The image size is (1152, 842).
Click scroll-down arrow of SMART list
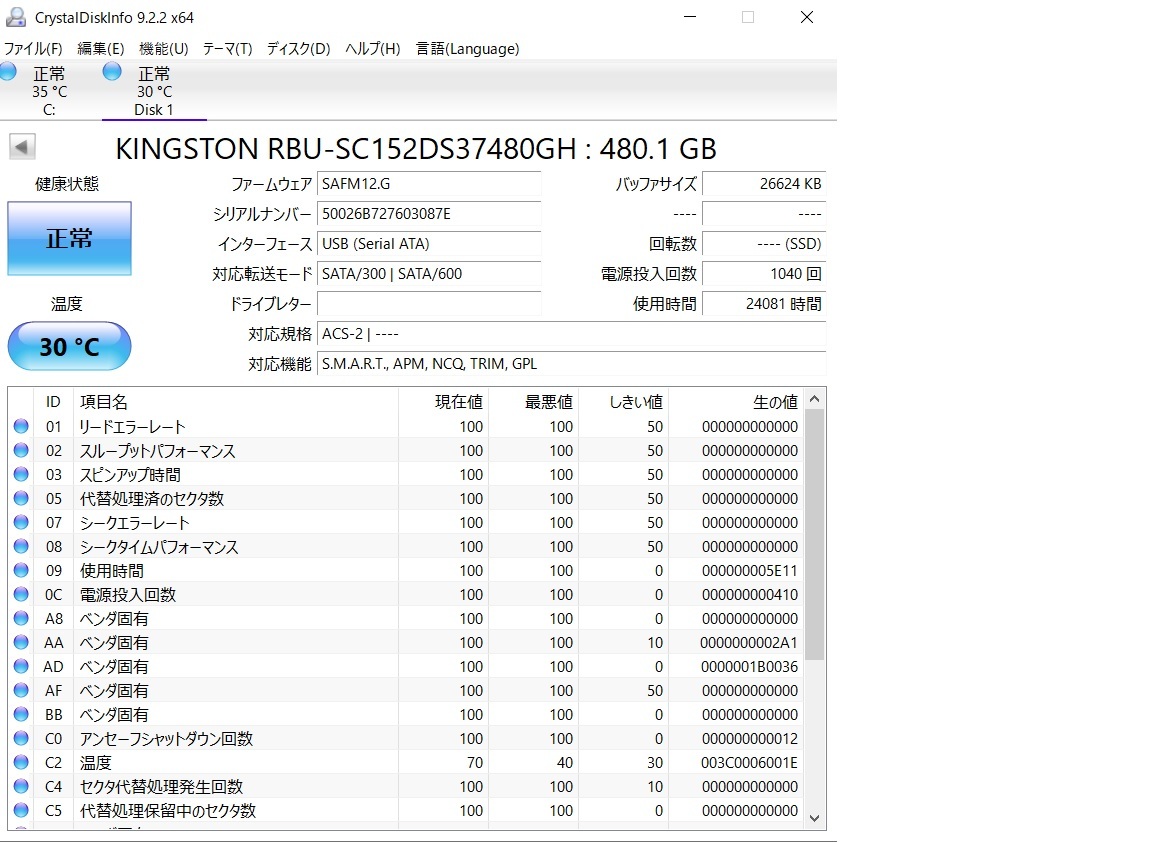coord(814,818)
